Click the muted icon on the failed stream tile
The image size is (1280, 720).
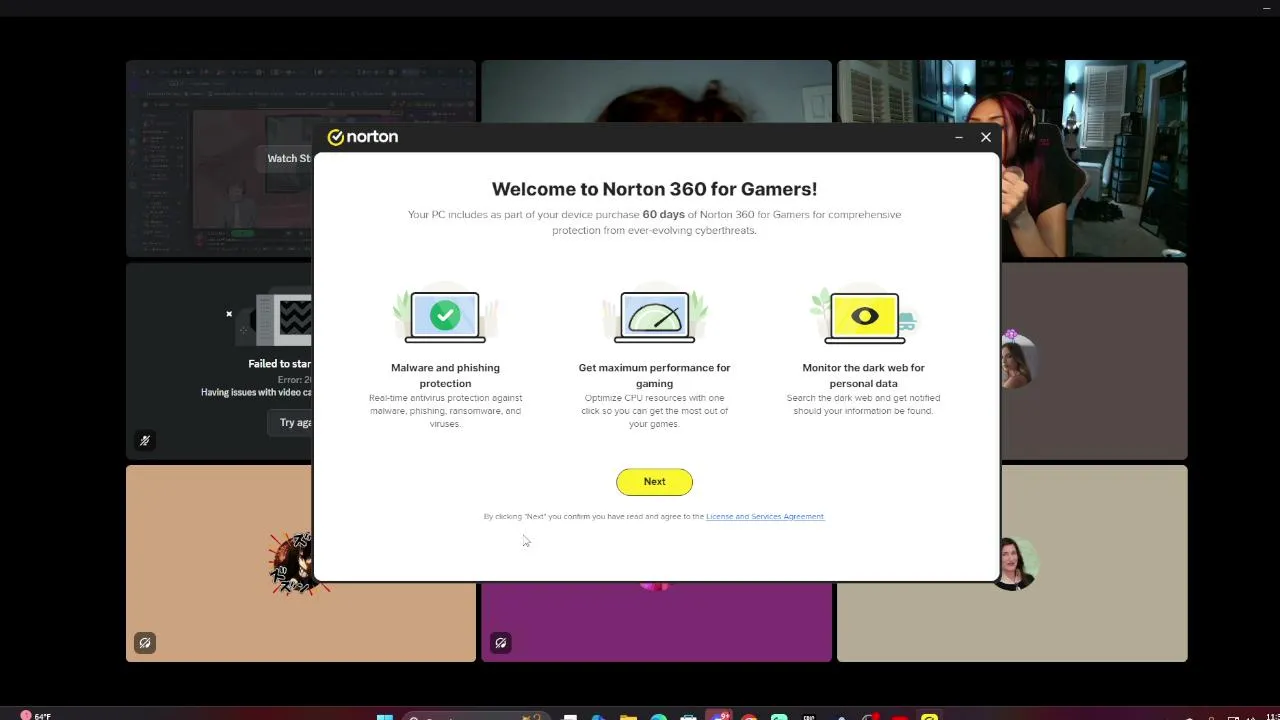[145, 441]
